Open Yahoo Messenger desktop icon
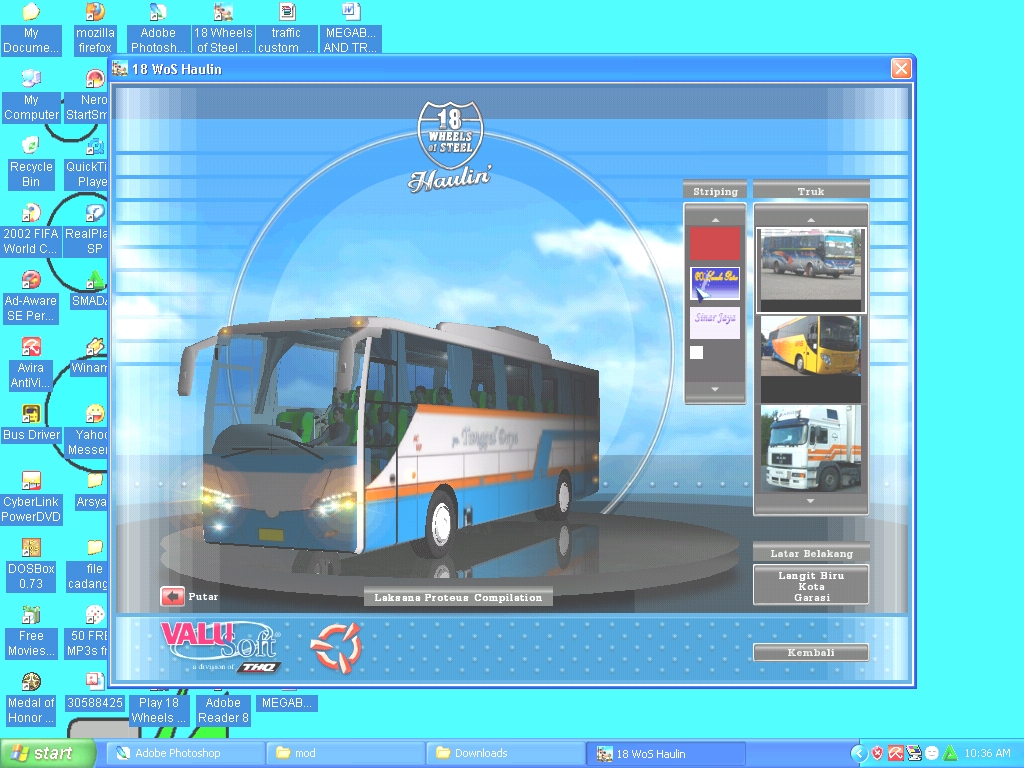Image resolution: width=1024 pixels, height=768 pixels. [x=88, y=431]
